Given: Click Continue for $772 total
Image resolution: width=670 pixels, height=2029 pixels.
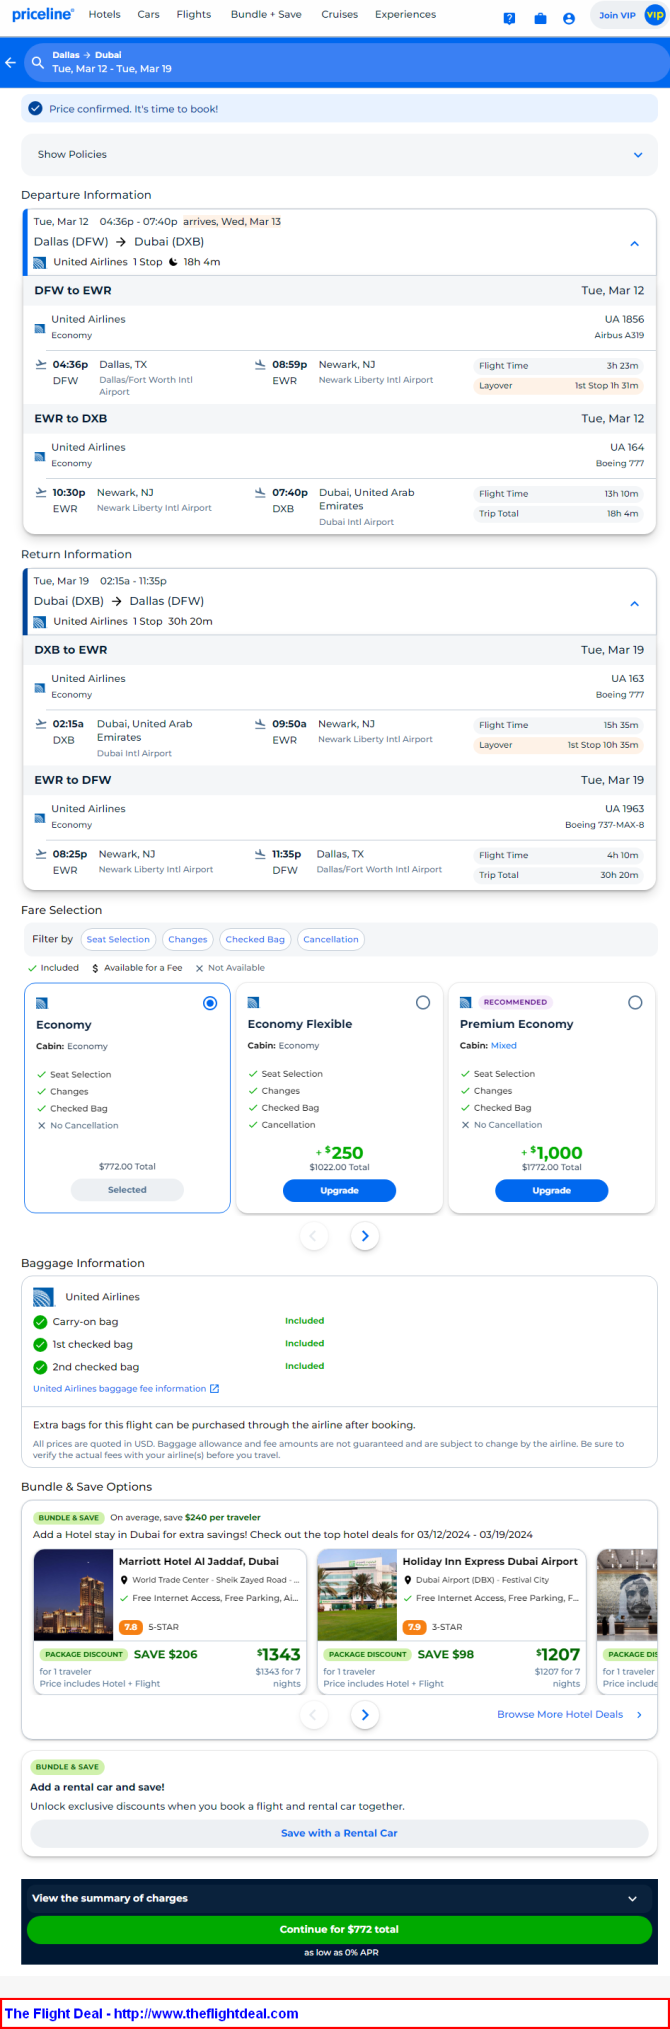Looking at the screenshot, I should click(x=339, y=1929).
